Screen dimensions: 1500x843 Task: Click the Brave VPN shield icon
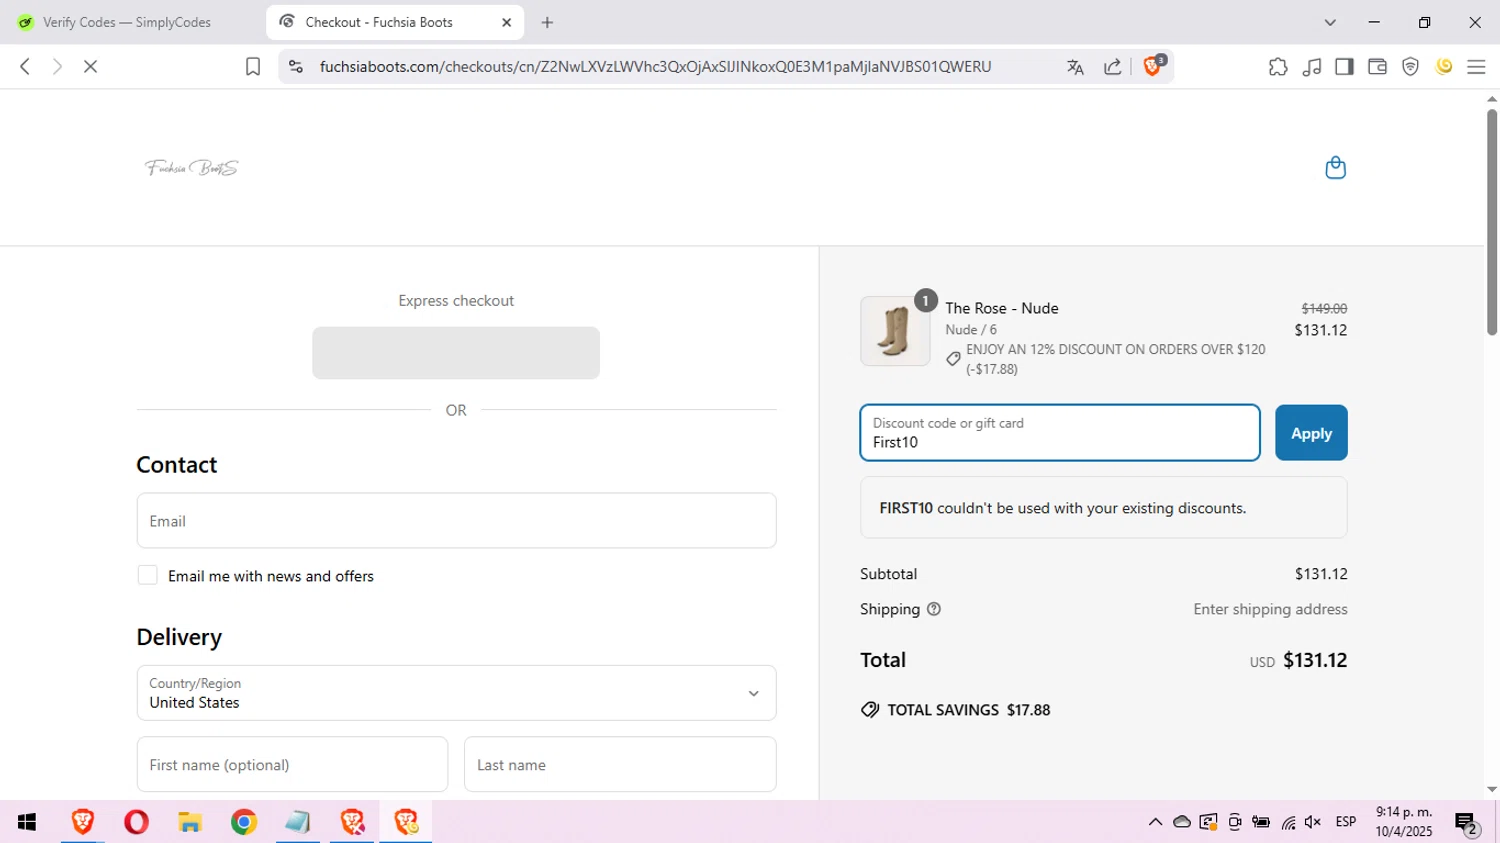tap(1410, 67)
